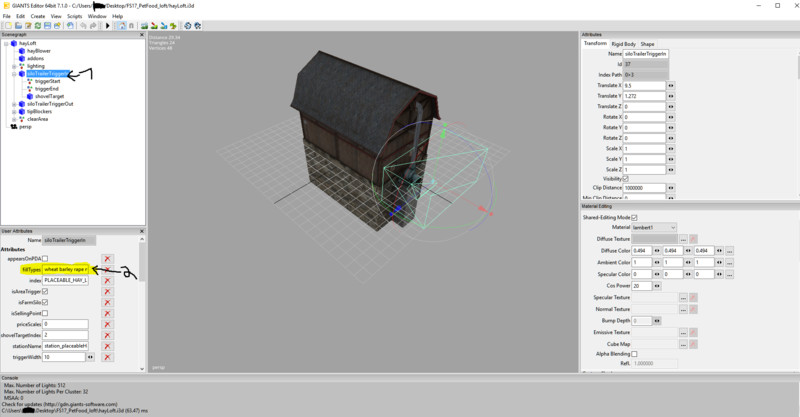Expand the lighting node in Scenegraph
Viewport: 800px width, 417px height.
tap(13, 66)
